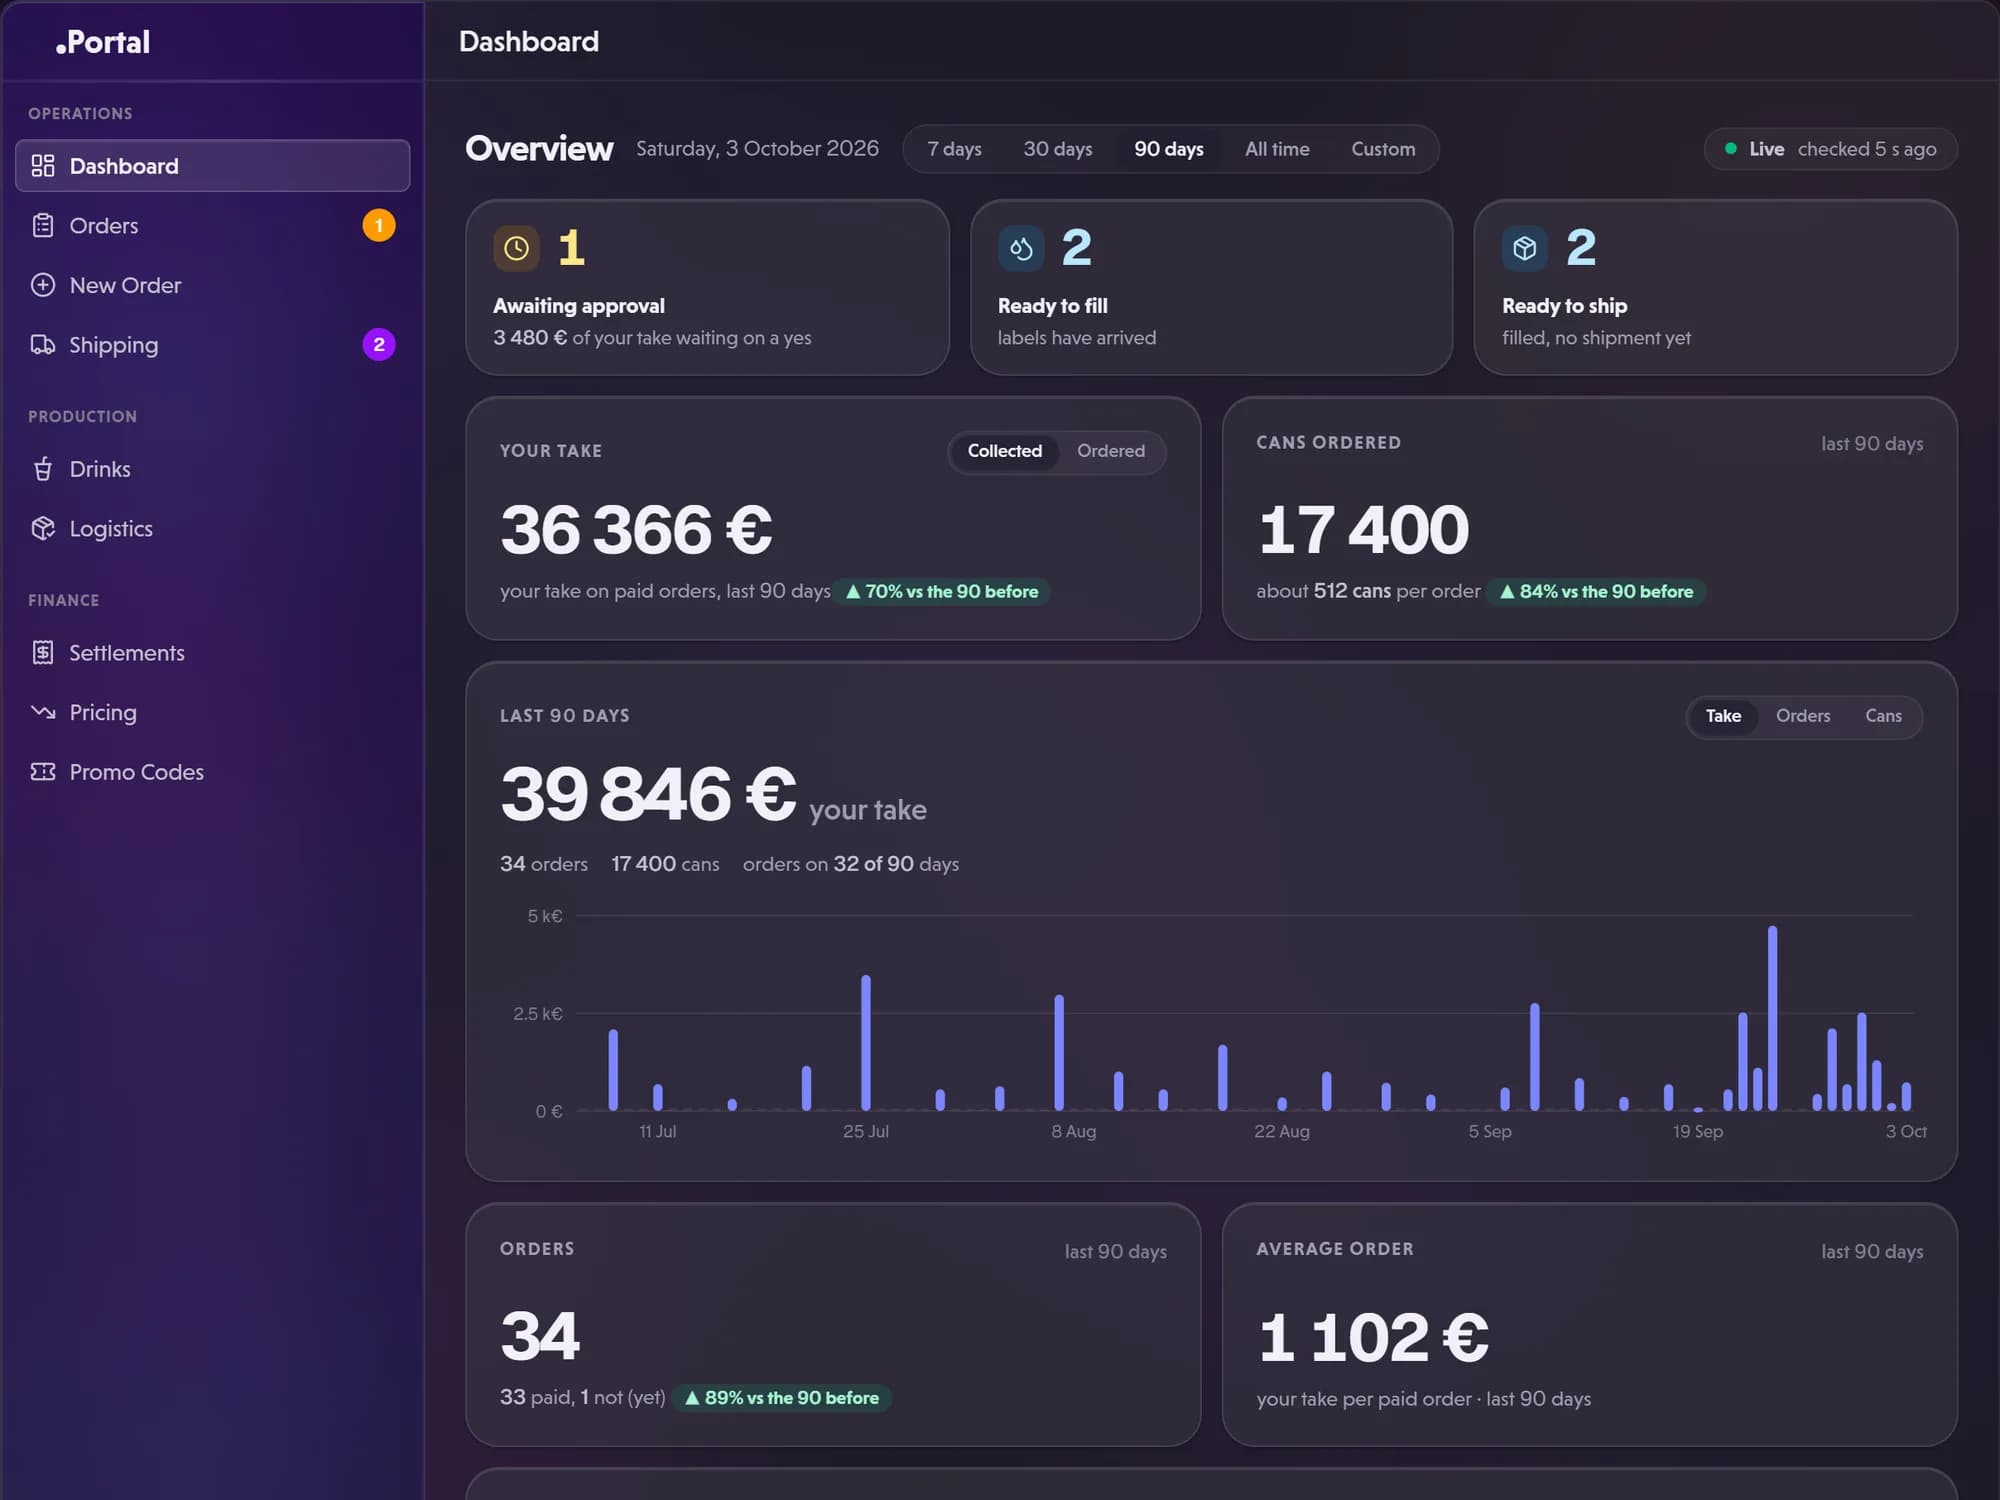
Task: Select the 7 days range tab
Action: pos(954,149)
